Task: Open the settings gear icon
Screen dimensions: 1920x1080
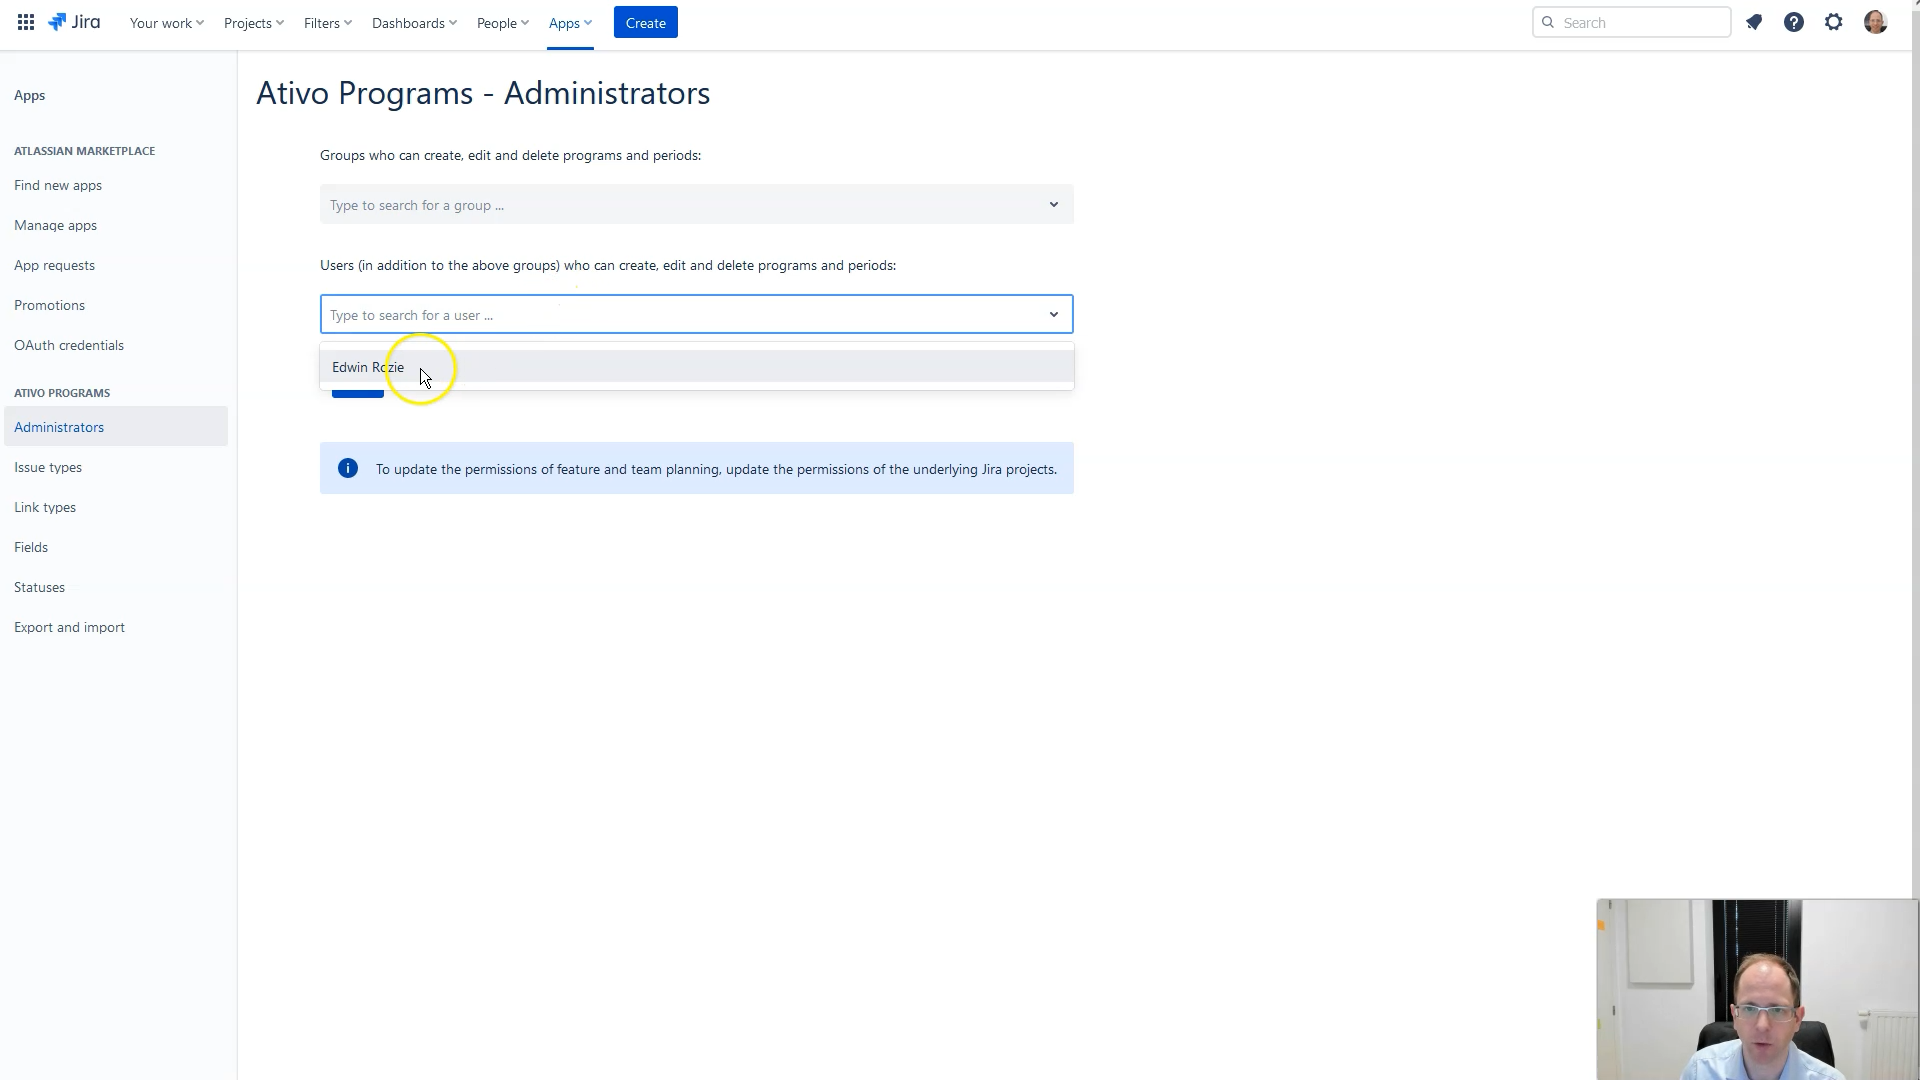Action: (1834, 22)
